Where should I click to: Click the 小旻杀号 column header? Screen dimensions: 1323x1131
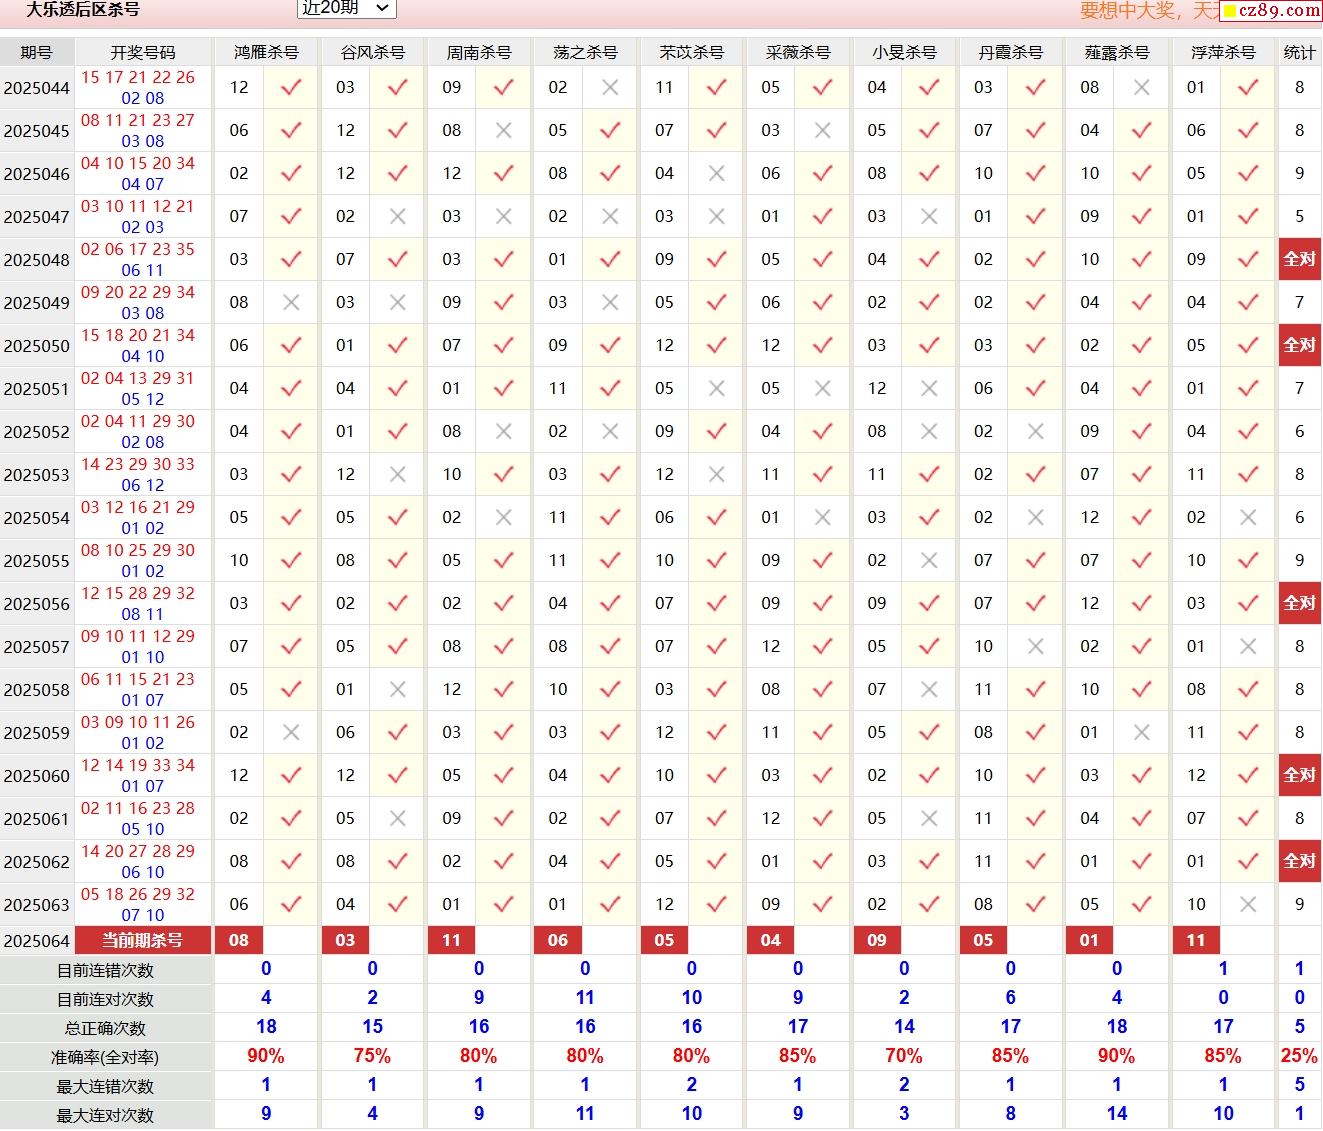click(904, 53)
